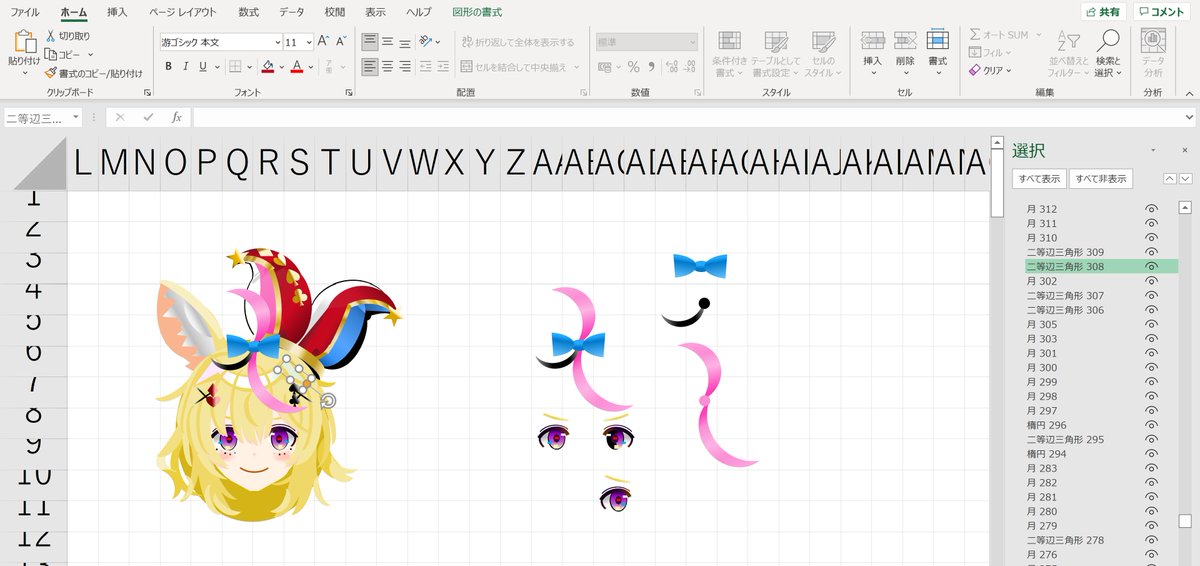
Task: Center text horizontally
Action: coord(387,67)
